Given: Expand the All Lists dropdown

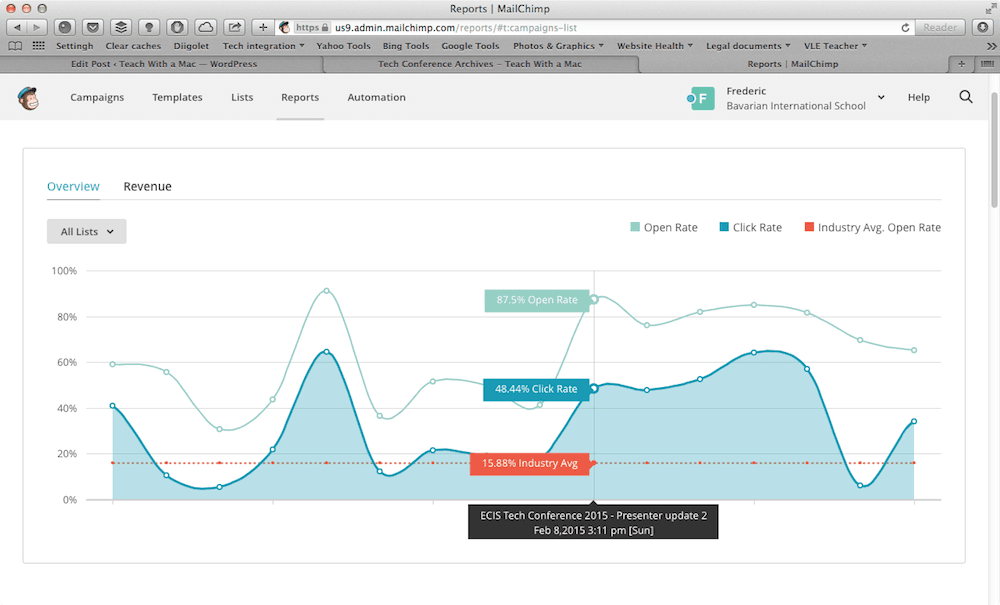Looking at the screenshot, I should 86,231.
